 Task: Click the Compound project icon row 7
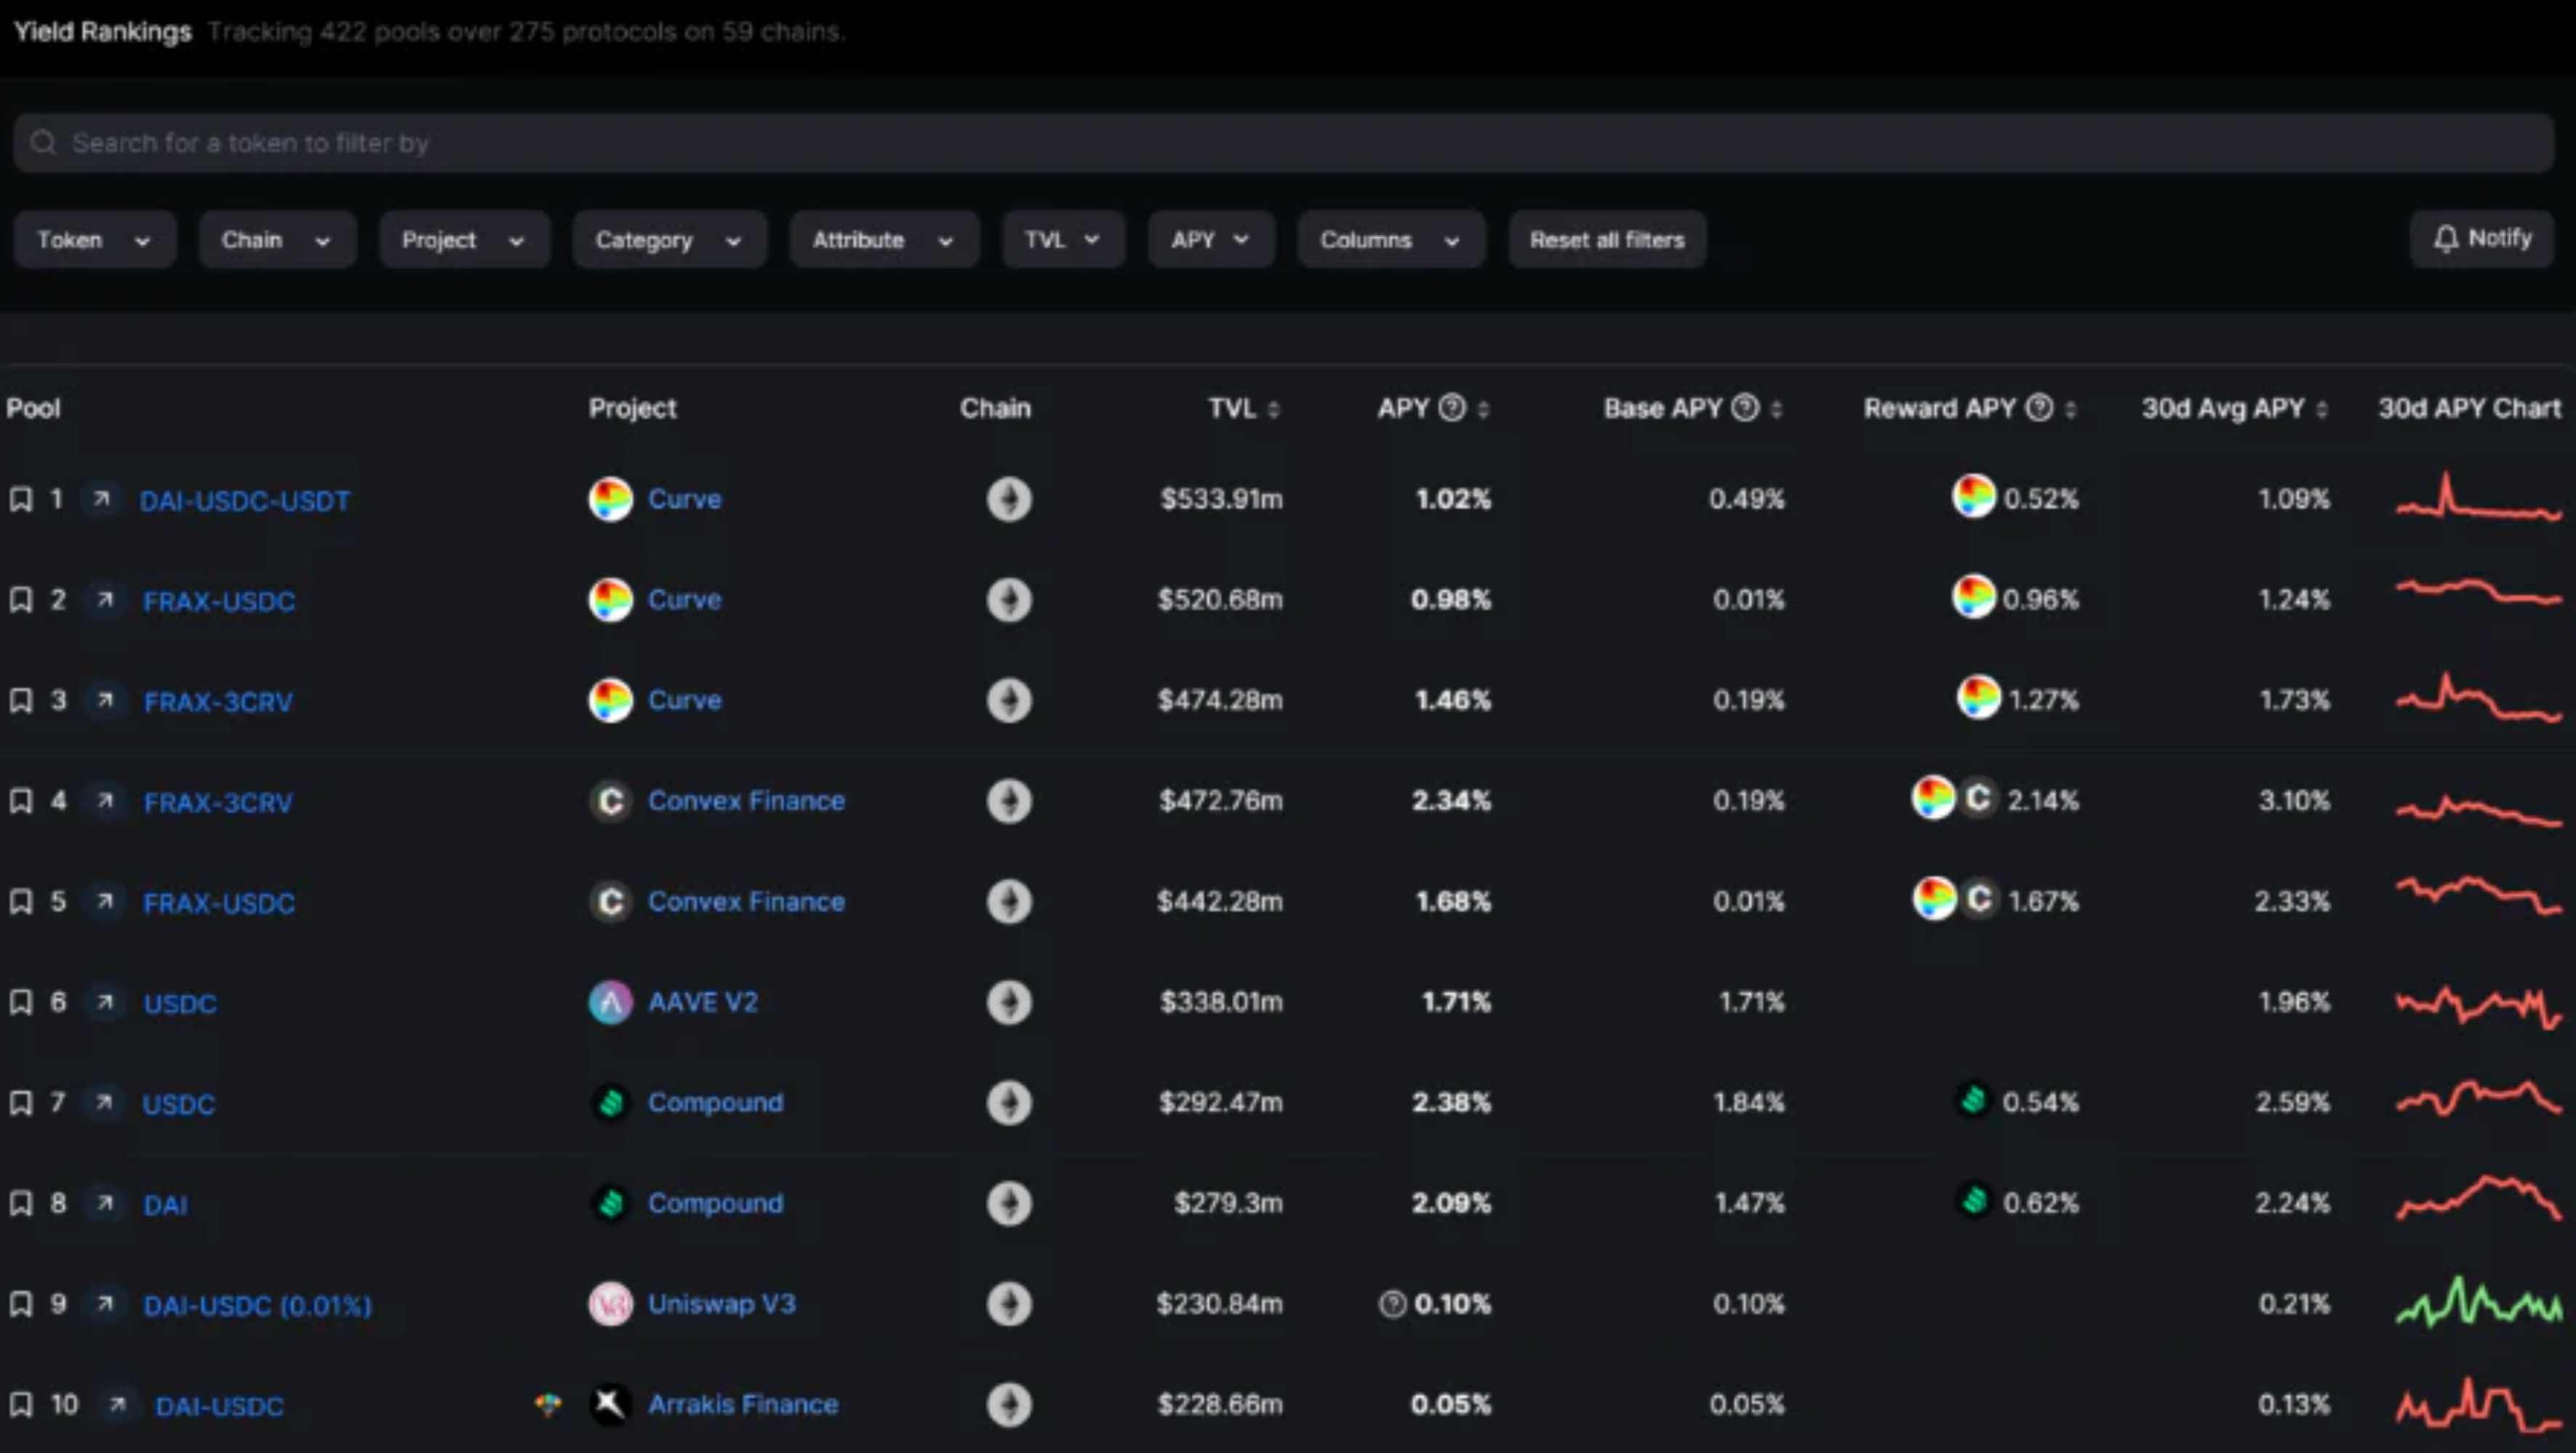coord(610,1102)
